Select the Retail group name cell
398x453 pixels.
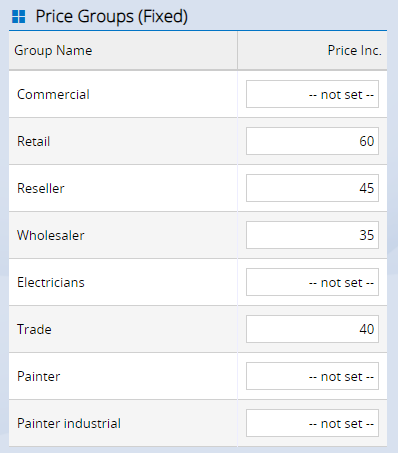tap(123, 141)
